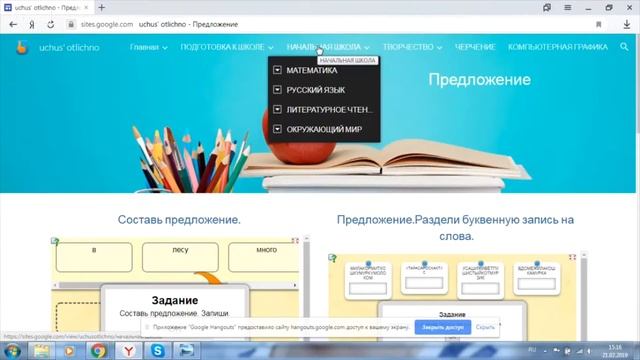Select РУССКИЙ ЯЗЫК in the dropdown menu
640x360 pixels.
(316, 90)
